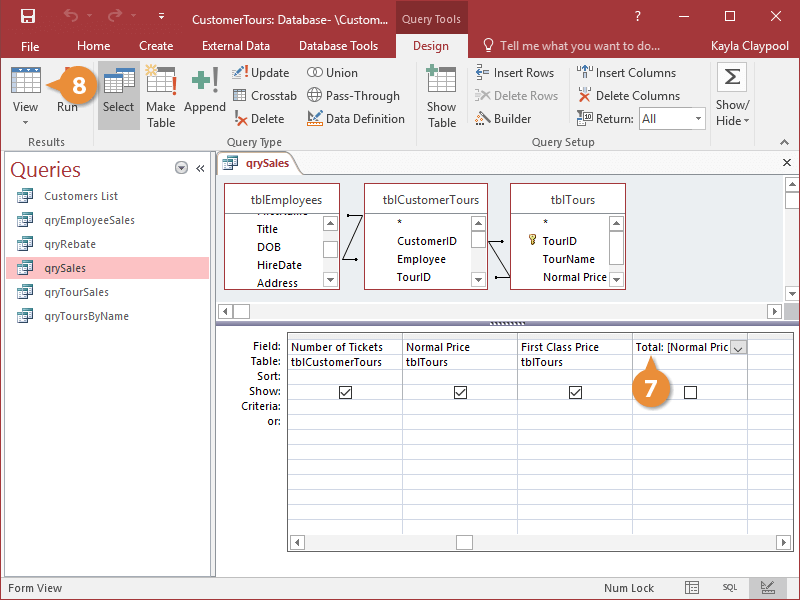Viewport: 800px width, 600px height.
Task: Choose the Crosstab query type
Action: coord(265,96)
